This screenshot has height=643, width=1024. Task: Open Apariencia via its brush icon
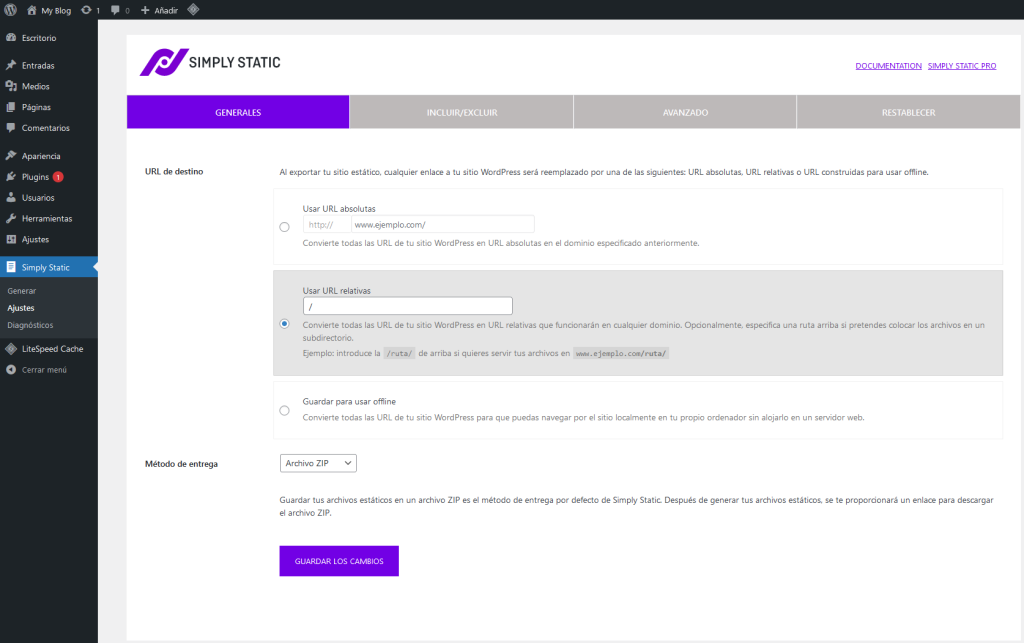[11, 155]
